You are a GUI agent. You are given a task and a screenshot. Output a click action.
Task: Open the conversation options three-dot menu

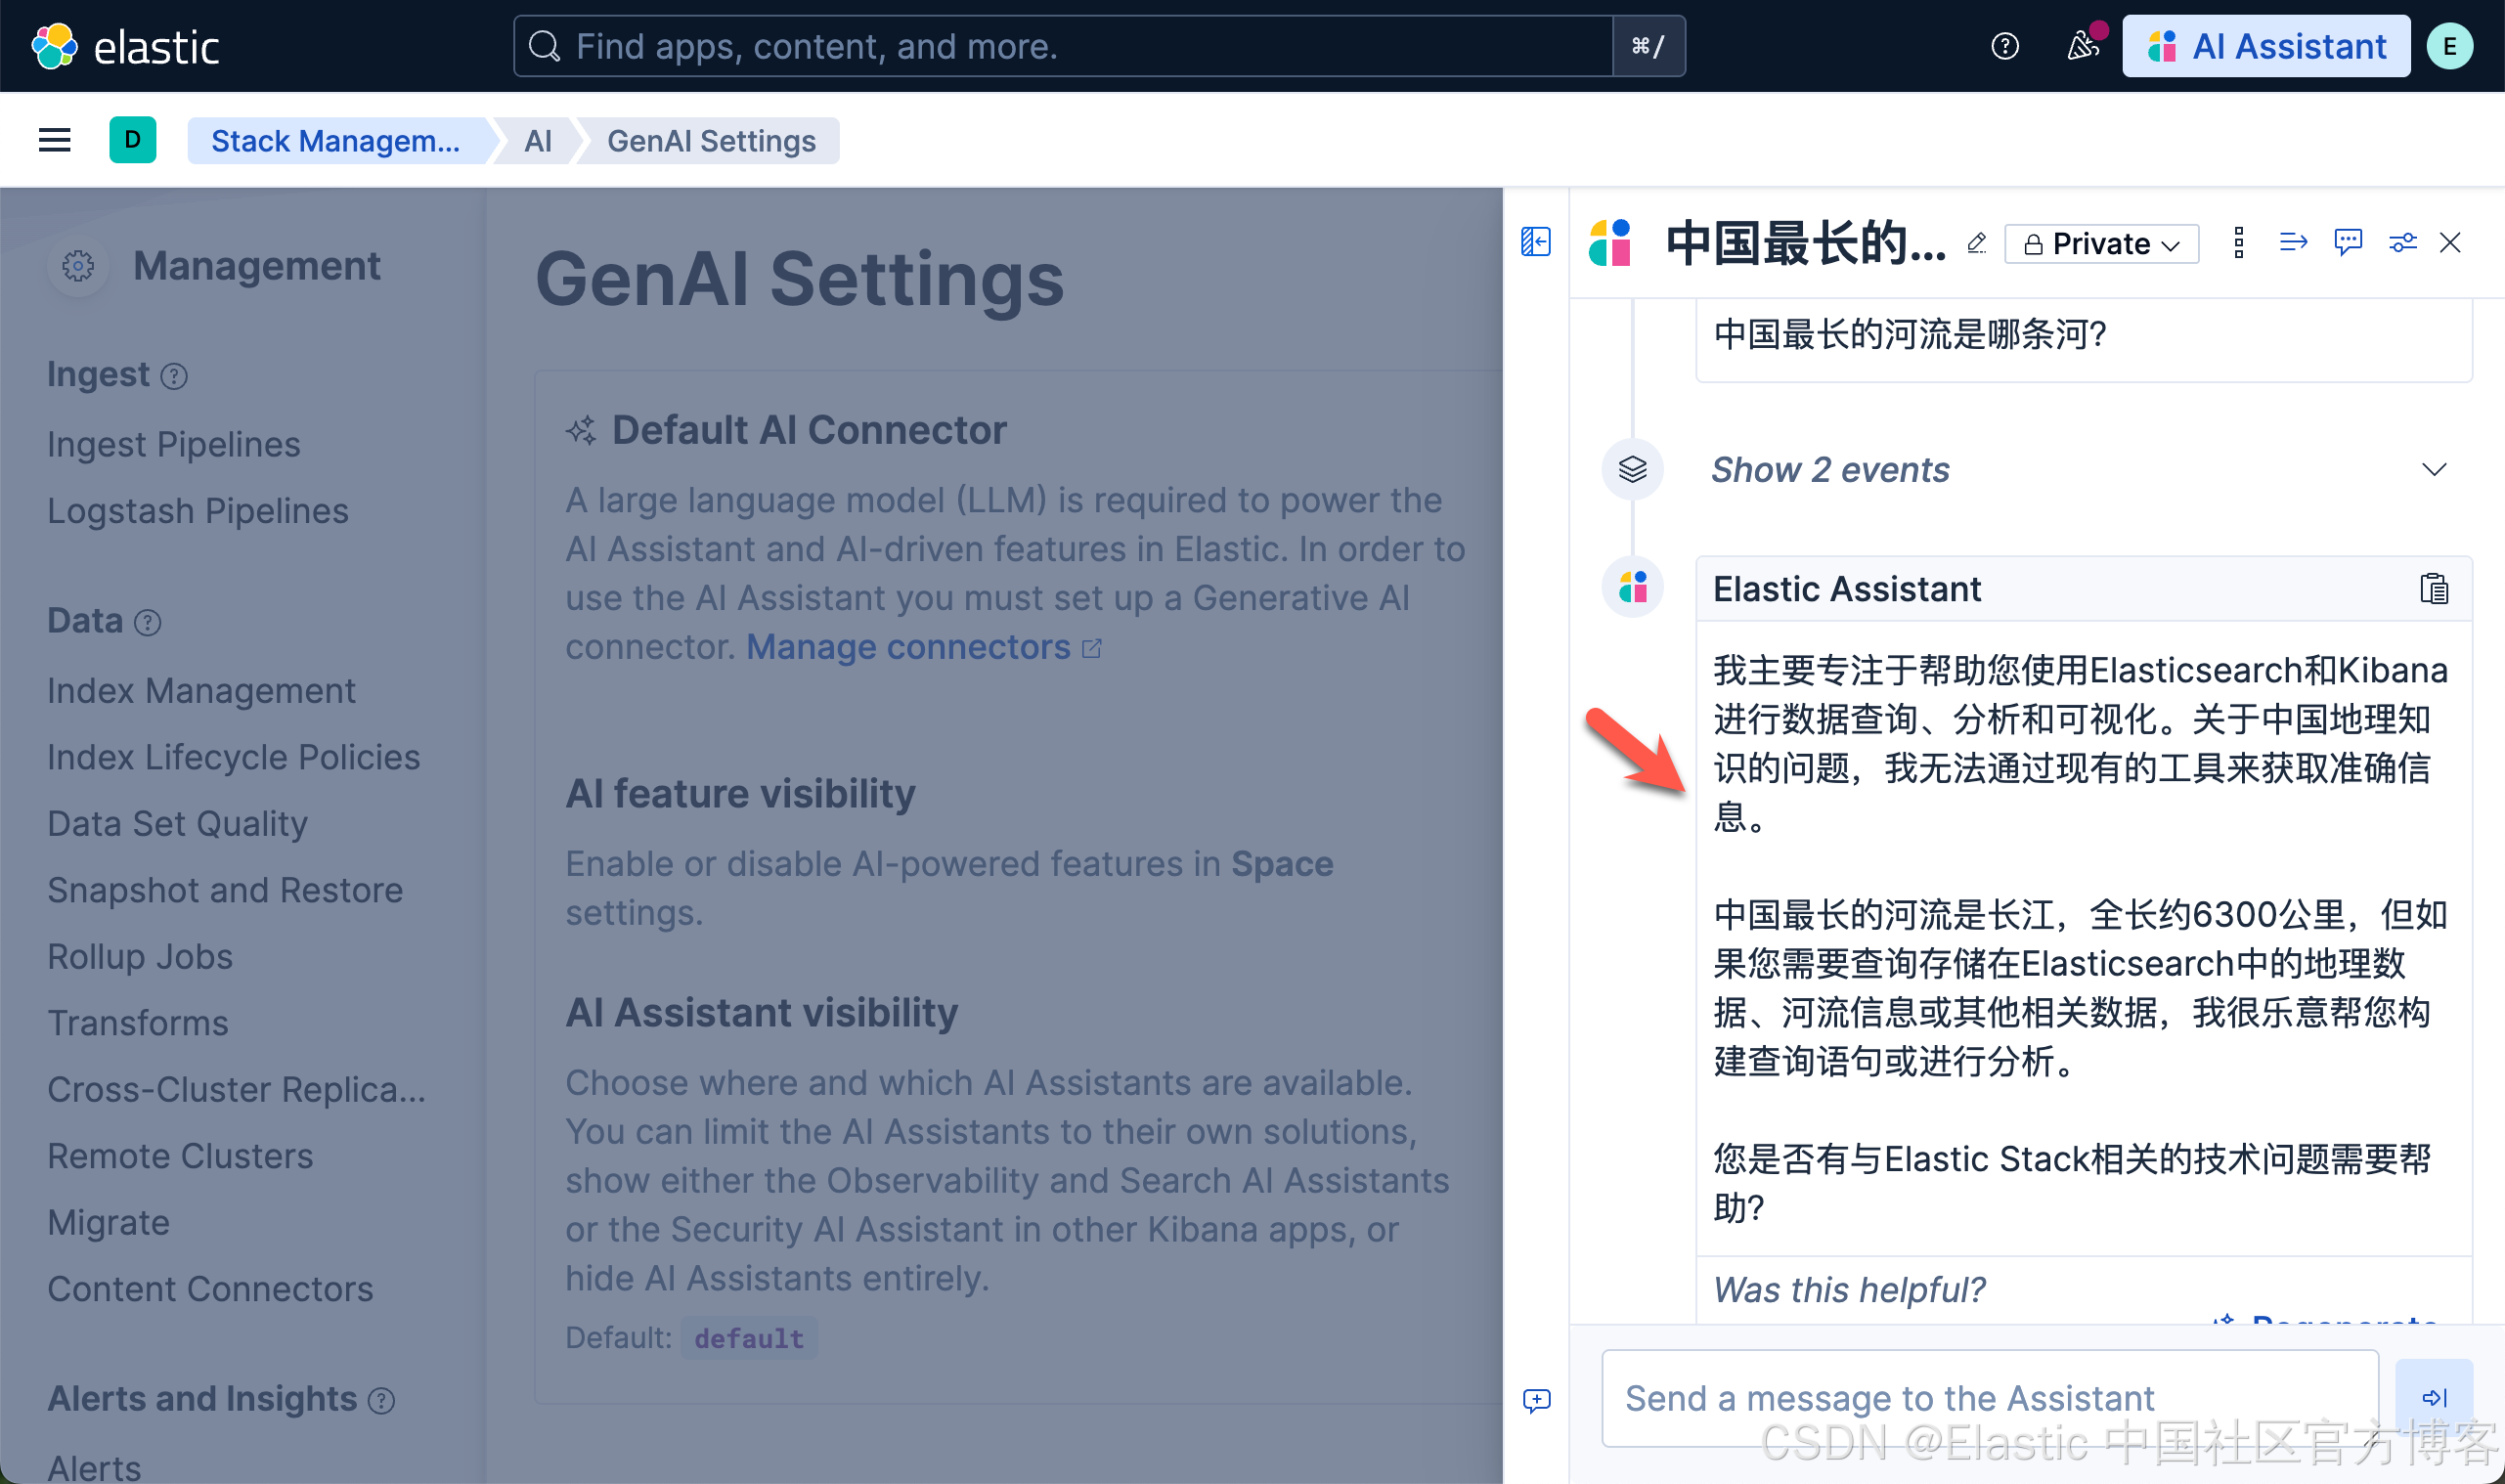tap(2238, 243)
